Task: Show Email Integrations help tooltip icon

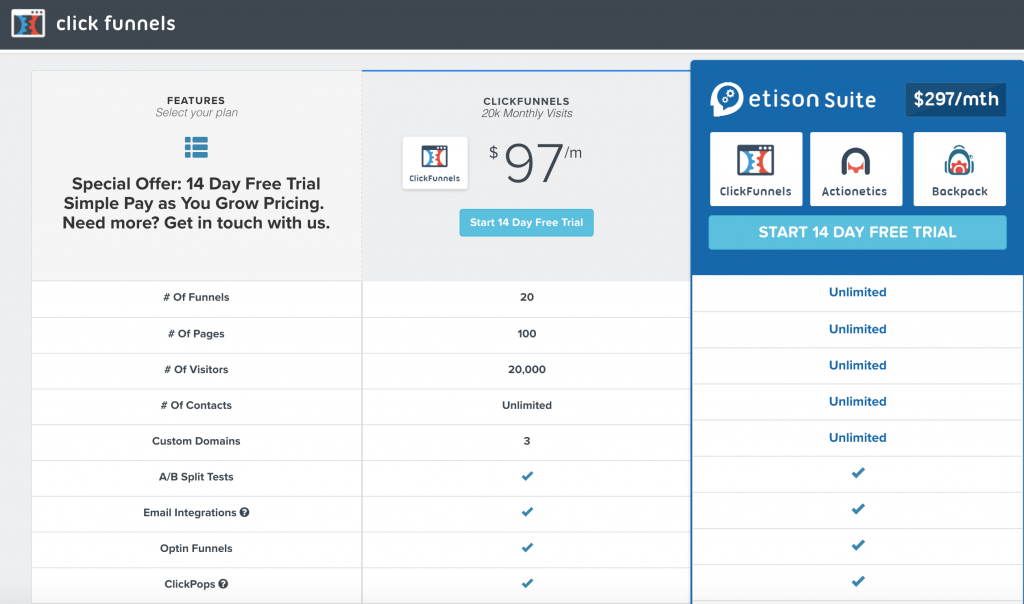Action: [245, 513]
